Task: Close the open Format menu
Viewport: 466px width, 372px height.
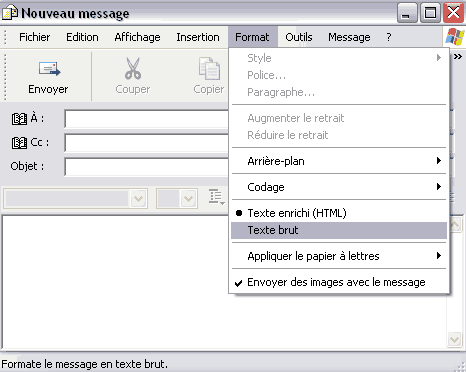Action: (252, 37)
